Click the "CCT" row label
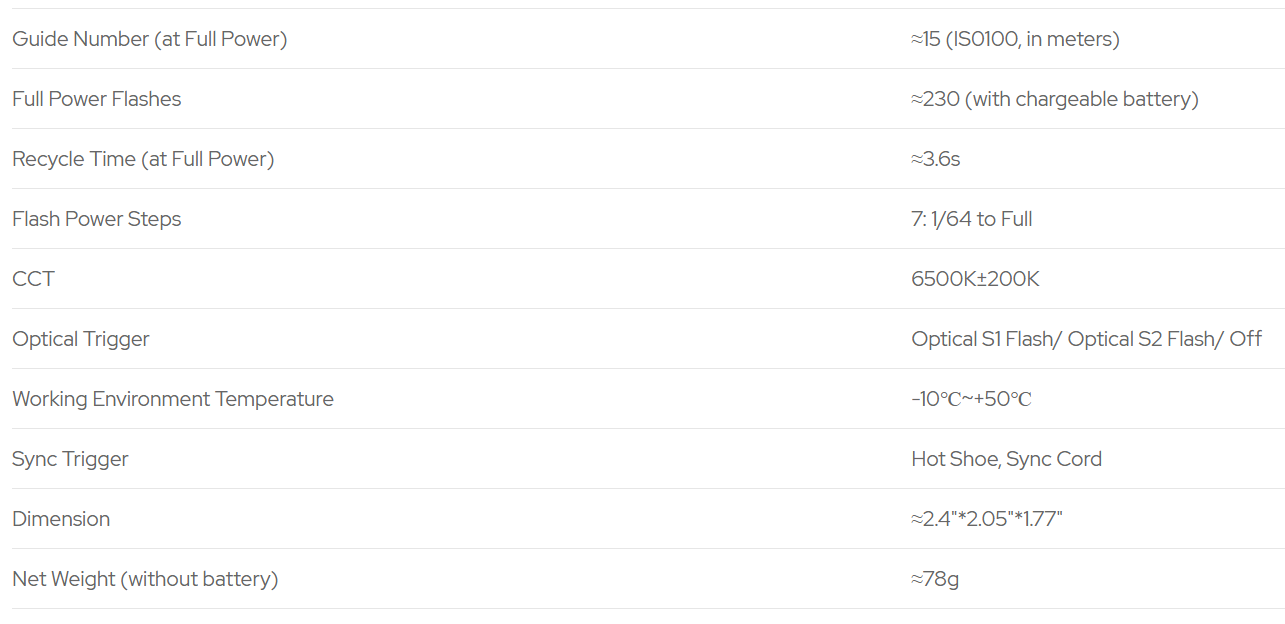1285x624 pixels. point(33,279)
